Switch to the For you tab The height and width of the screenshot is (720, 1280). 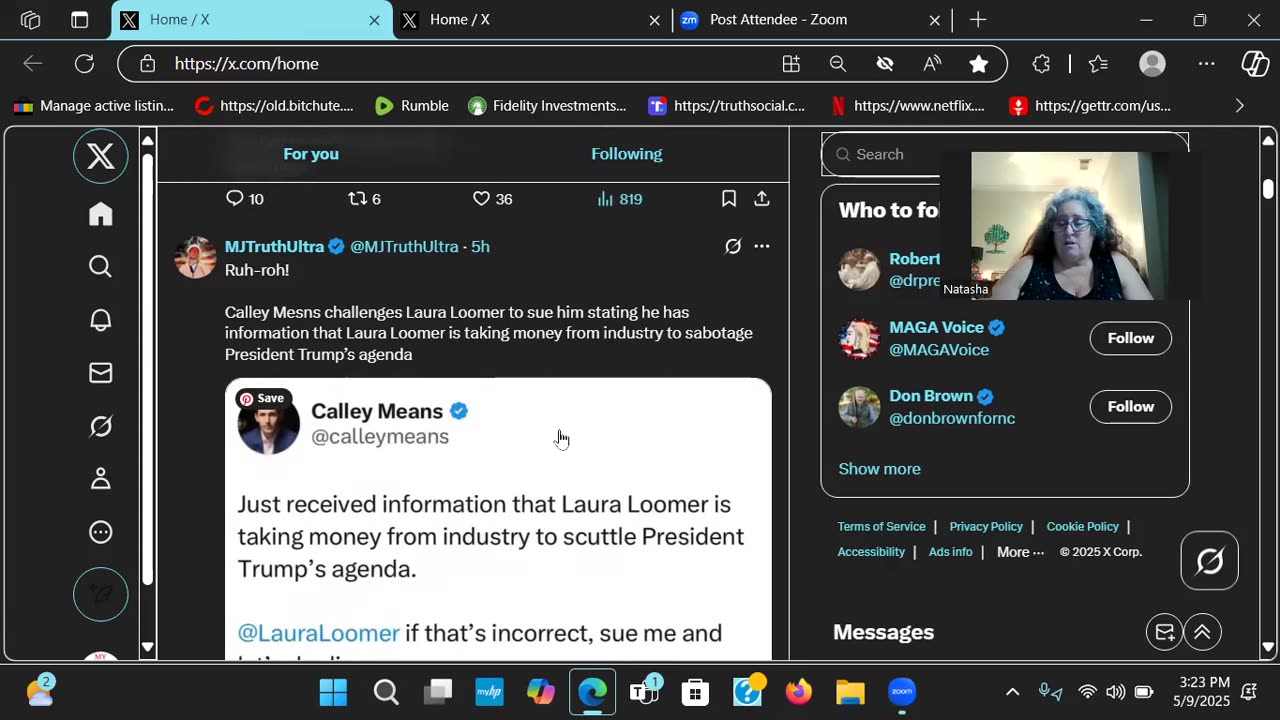click(x=311, y=154)
